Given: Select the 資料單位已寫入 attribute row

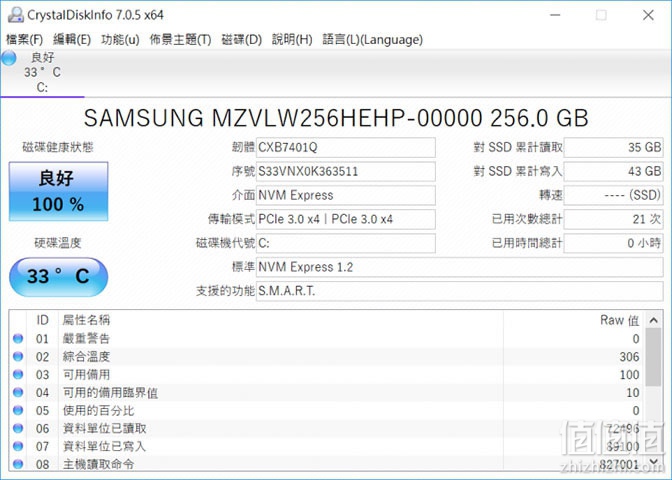Looking at the screenshot, I should tap(327, 447).
